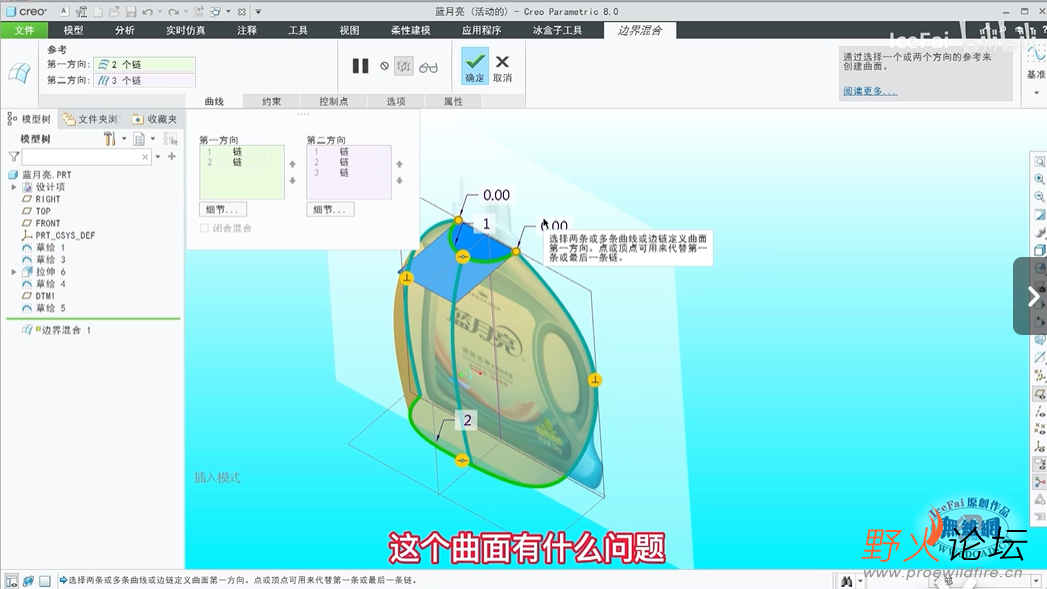Viewport: 1047px width, 589px height.
Task: Click the Save icon in quick access
Action: point(132,11)
